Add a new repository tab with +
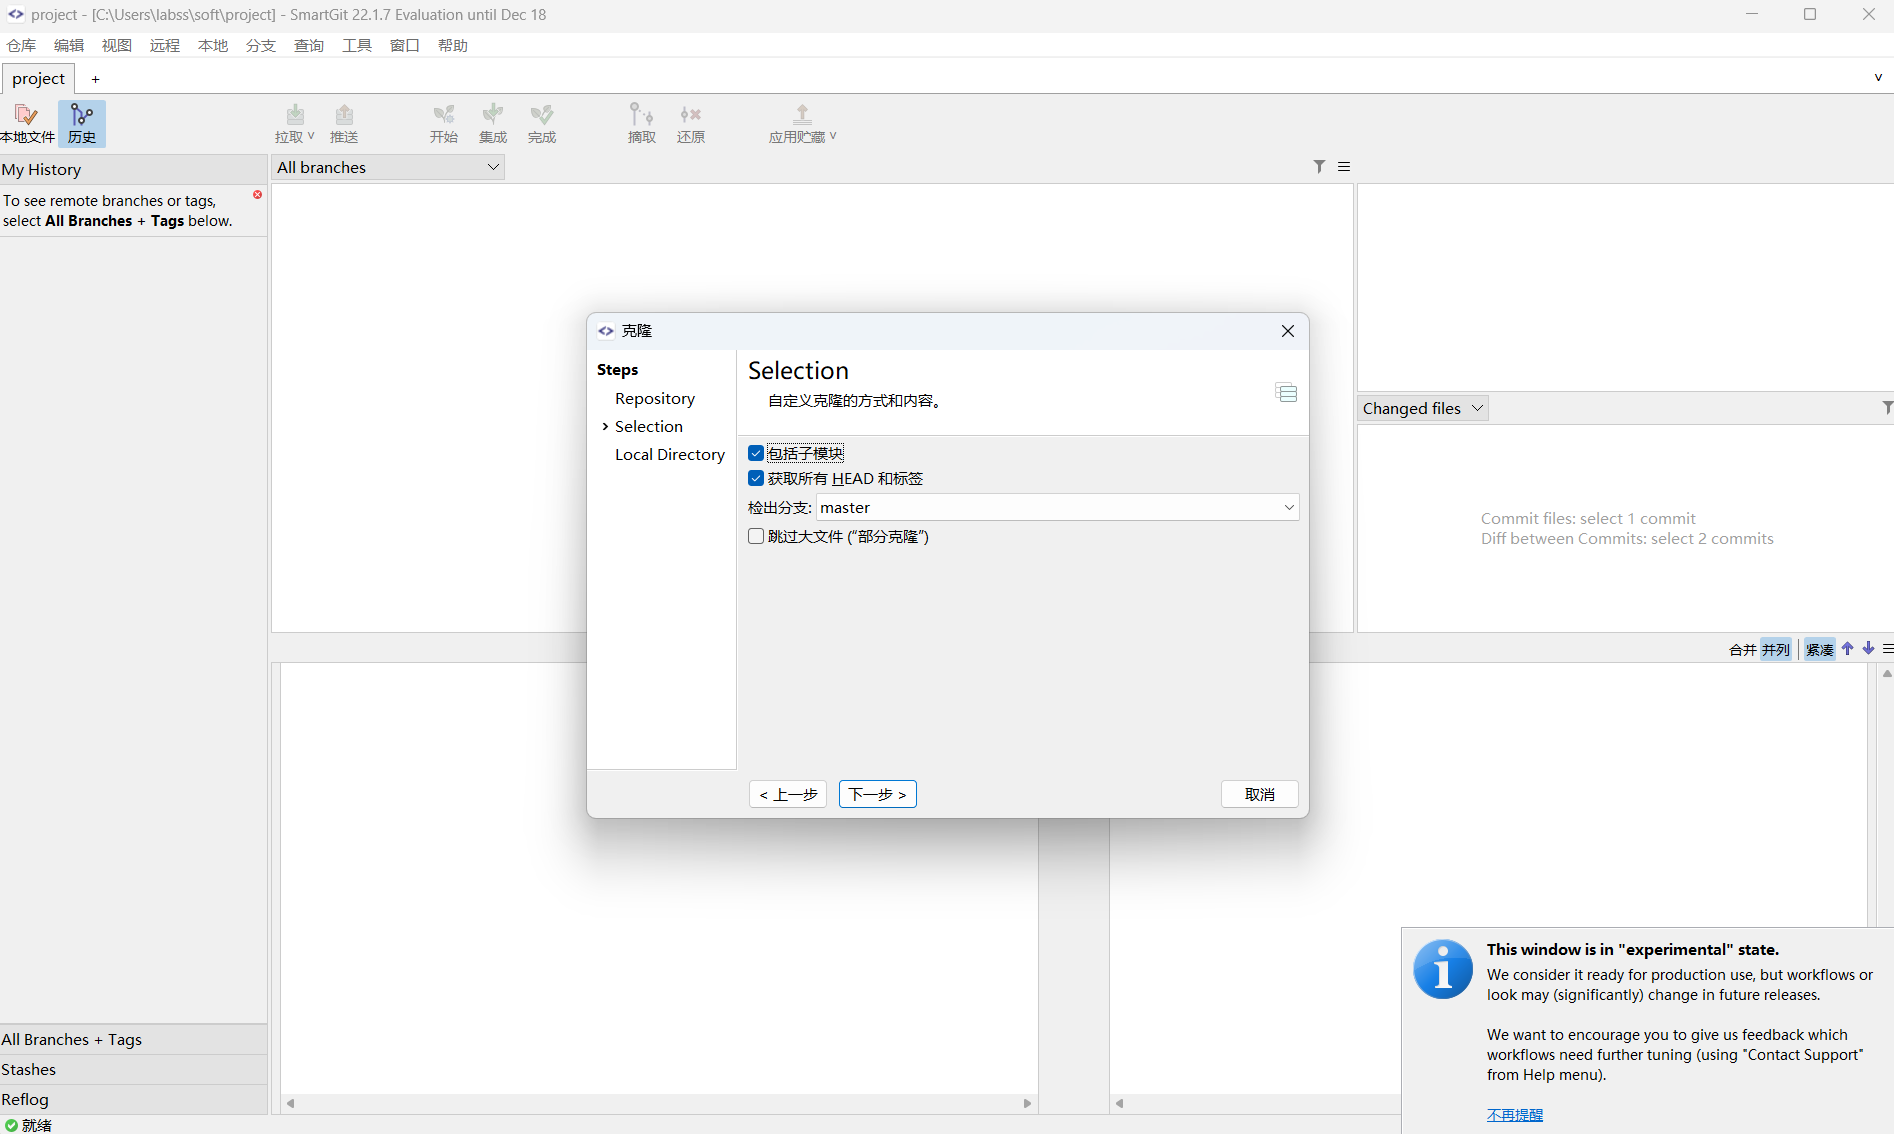 pos(96,79)
